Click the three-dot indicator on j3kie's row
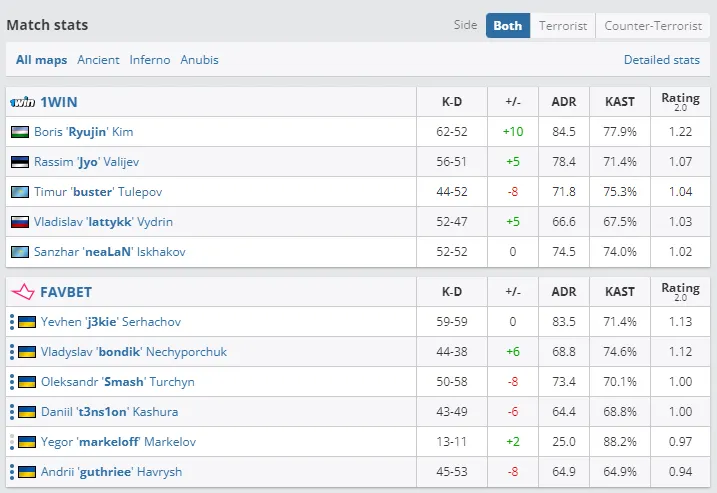 (x=12, y=322)
